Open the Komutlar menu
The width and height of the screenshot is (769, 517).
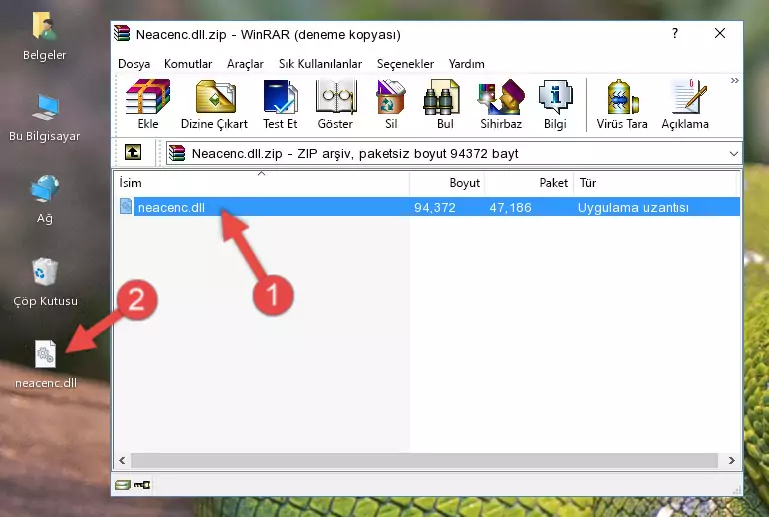click(188, 64)
